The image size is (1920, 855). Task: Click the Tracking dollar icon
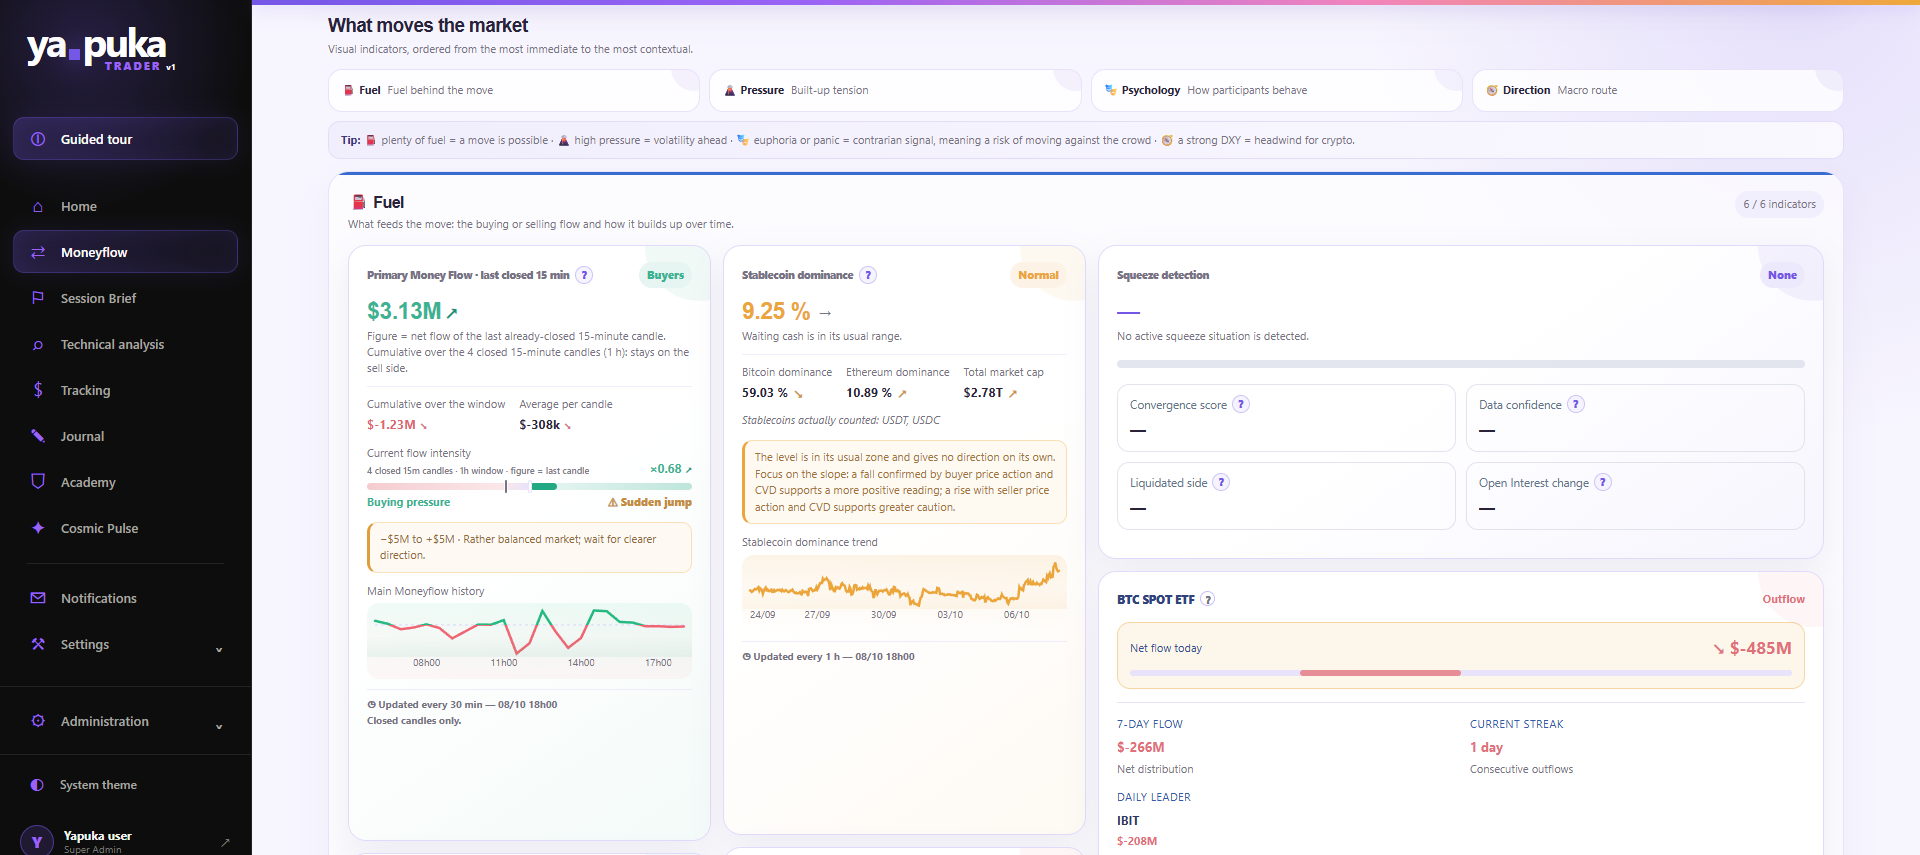38,390
